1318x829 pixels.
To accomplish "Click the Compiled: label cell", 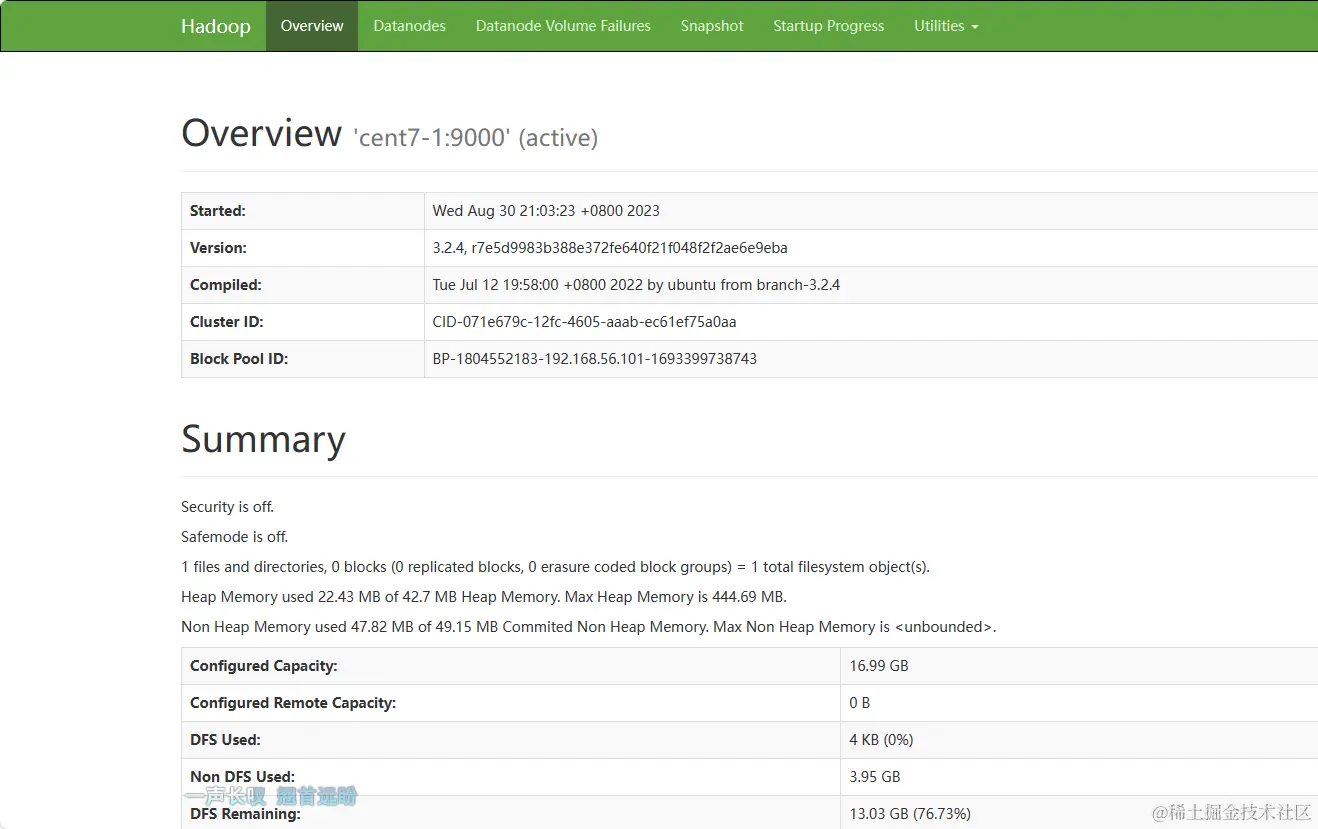I will click(x=303, y=285).
